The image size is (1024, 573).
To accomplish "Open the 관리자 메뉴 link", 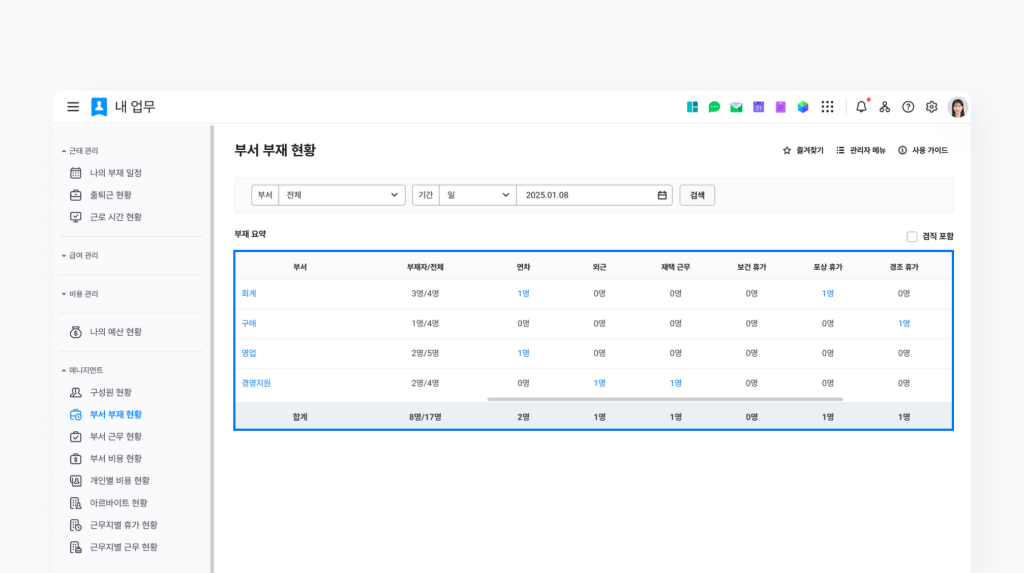I will (861, 150).
